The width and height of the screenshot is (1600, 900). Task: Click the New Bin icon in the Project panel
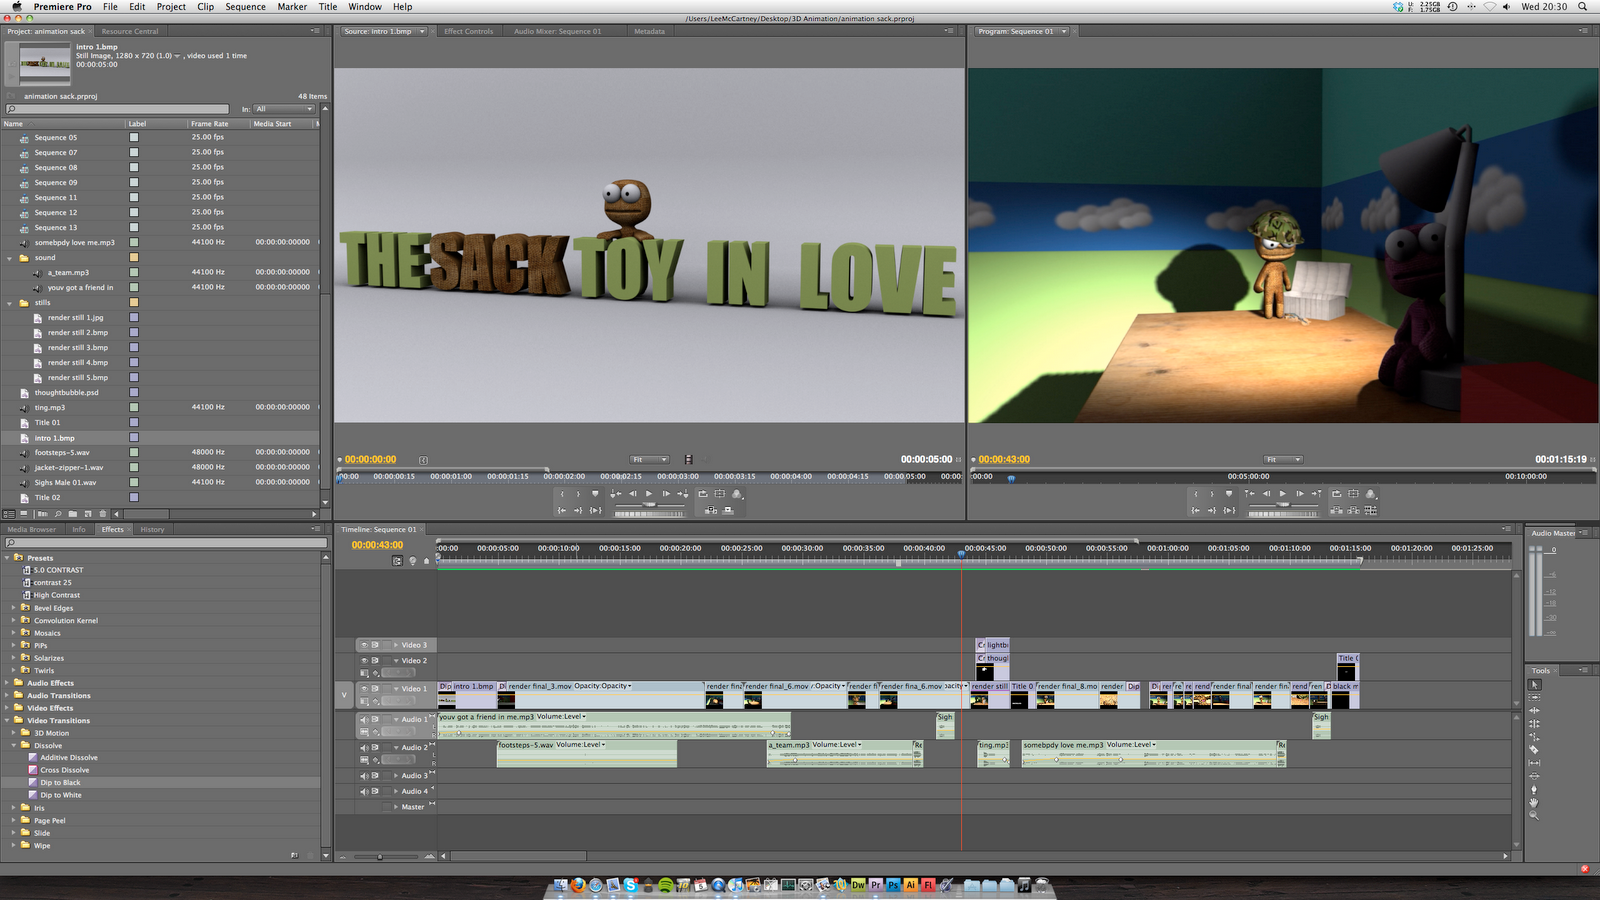71,513
